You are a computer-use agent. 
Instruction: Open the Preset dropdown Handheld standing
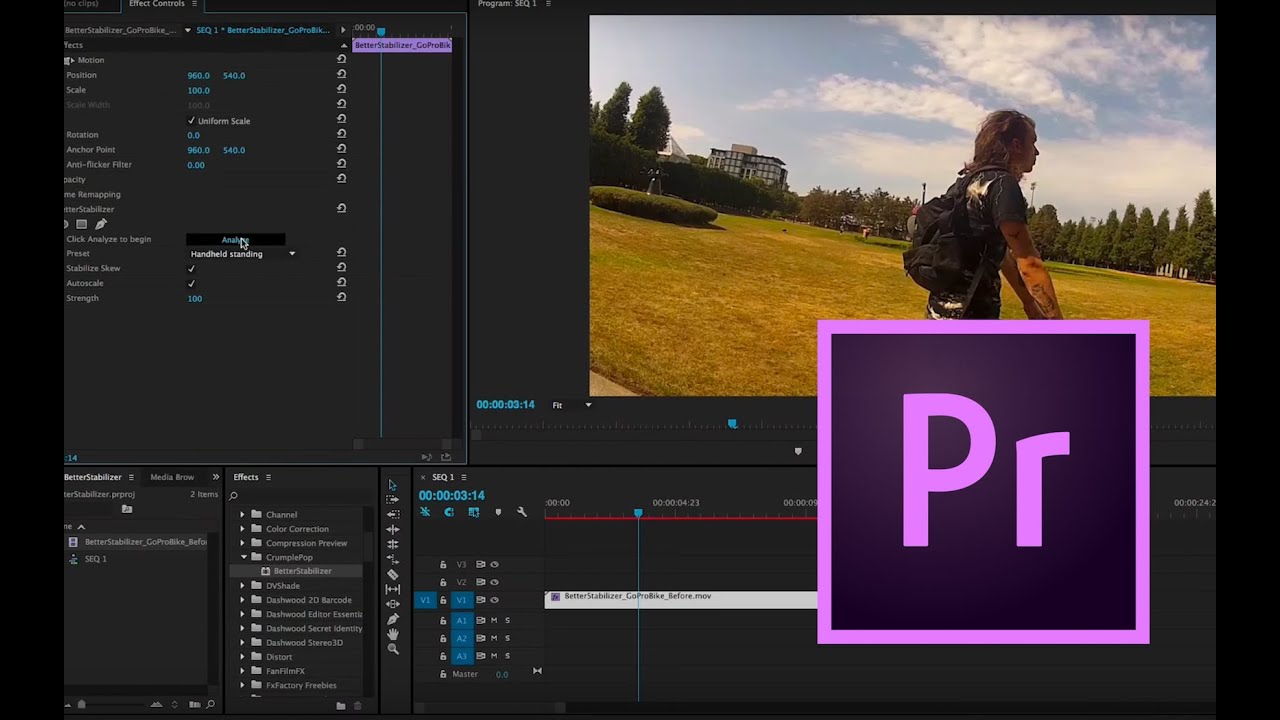tap(242, 254)
